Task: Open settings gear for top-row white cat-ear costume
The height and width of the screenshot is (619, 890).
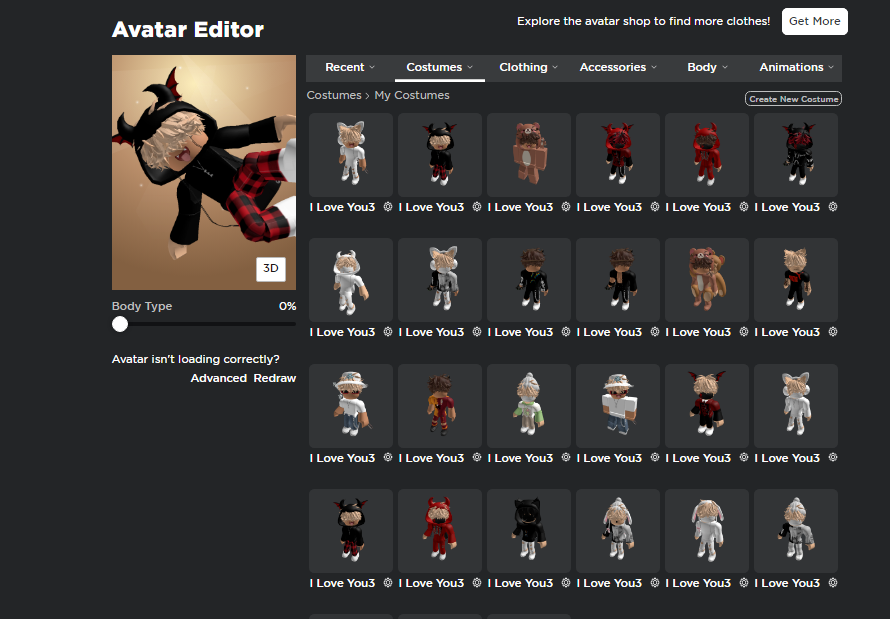Action: click(x=388, y=207)
